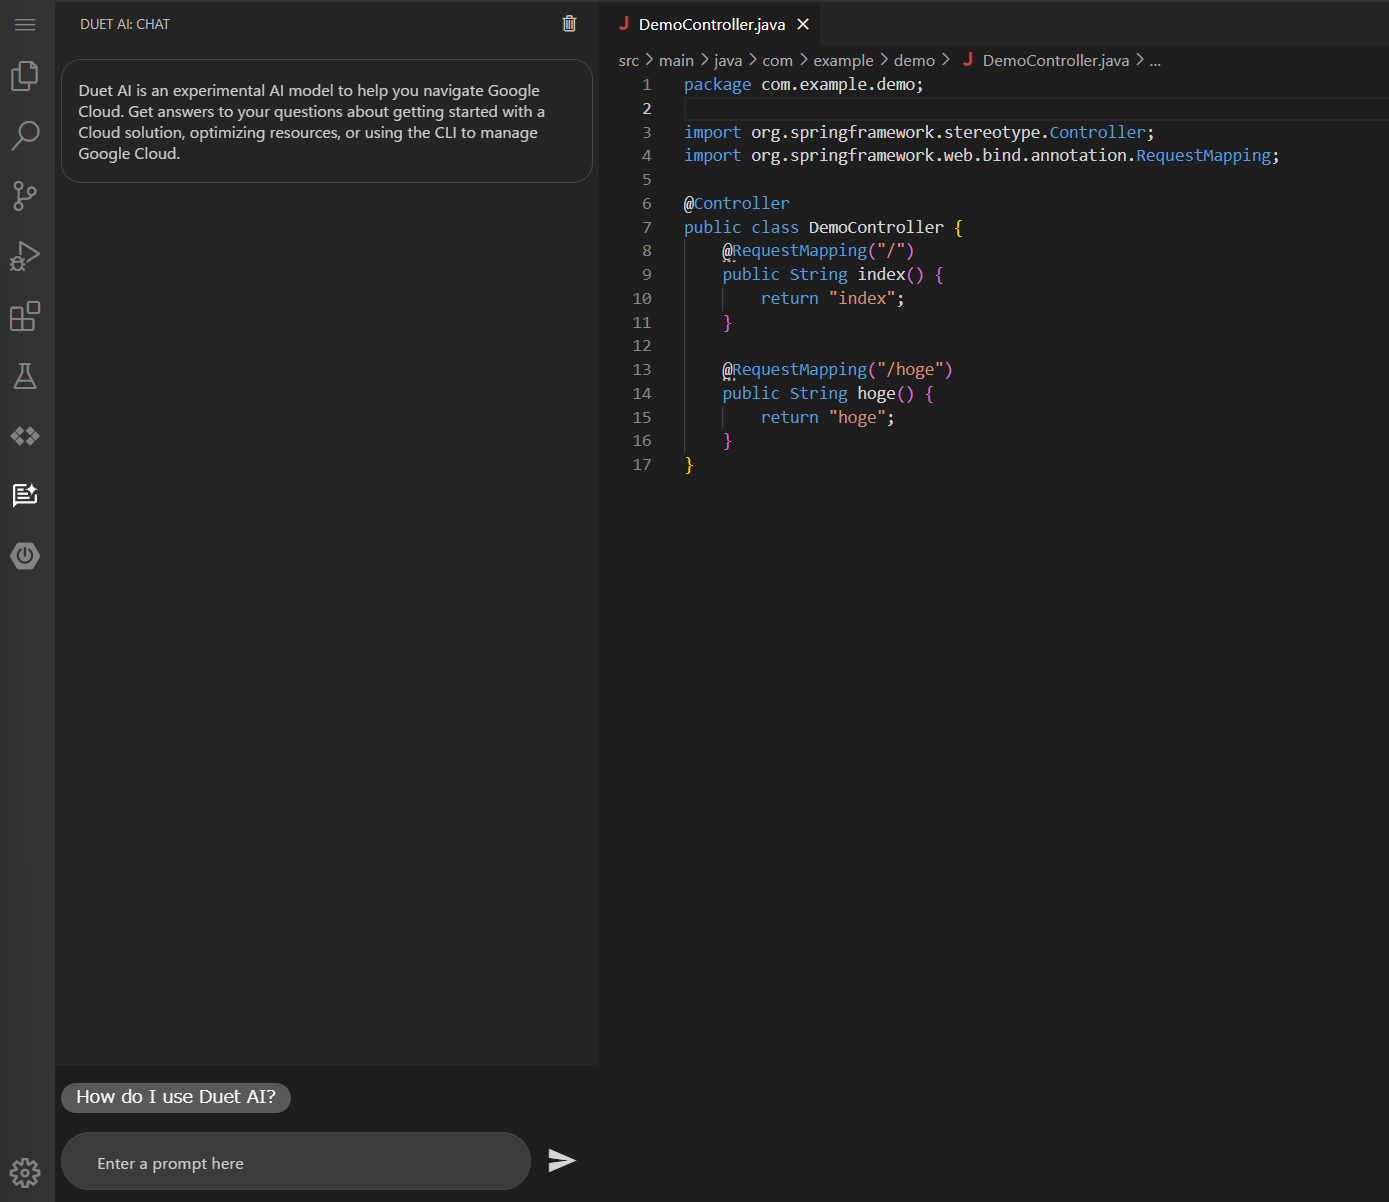Click the 'return "hoge";' statement
The height and width of the screenshot is (1202, 1389).
point(828,418)
